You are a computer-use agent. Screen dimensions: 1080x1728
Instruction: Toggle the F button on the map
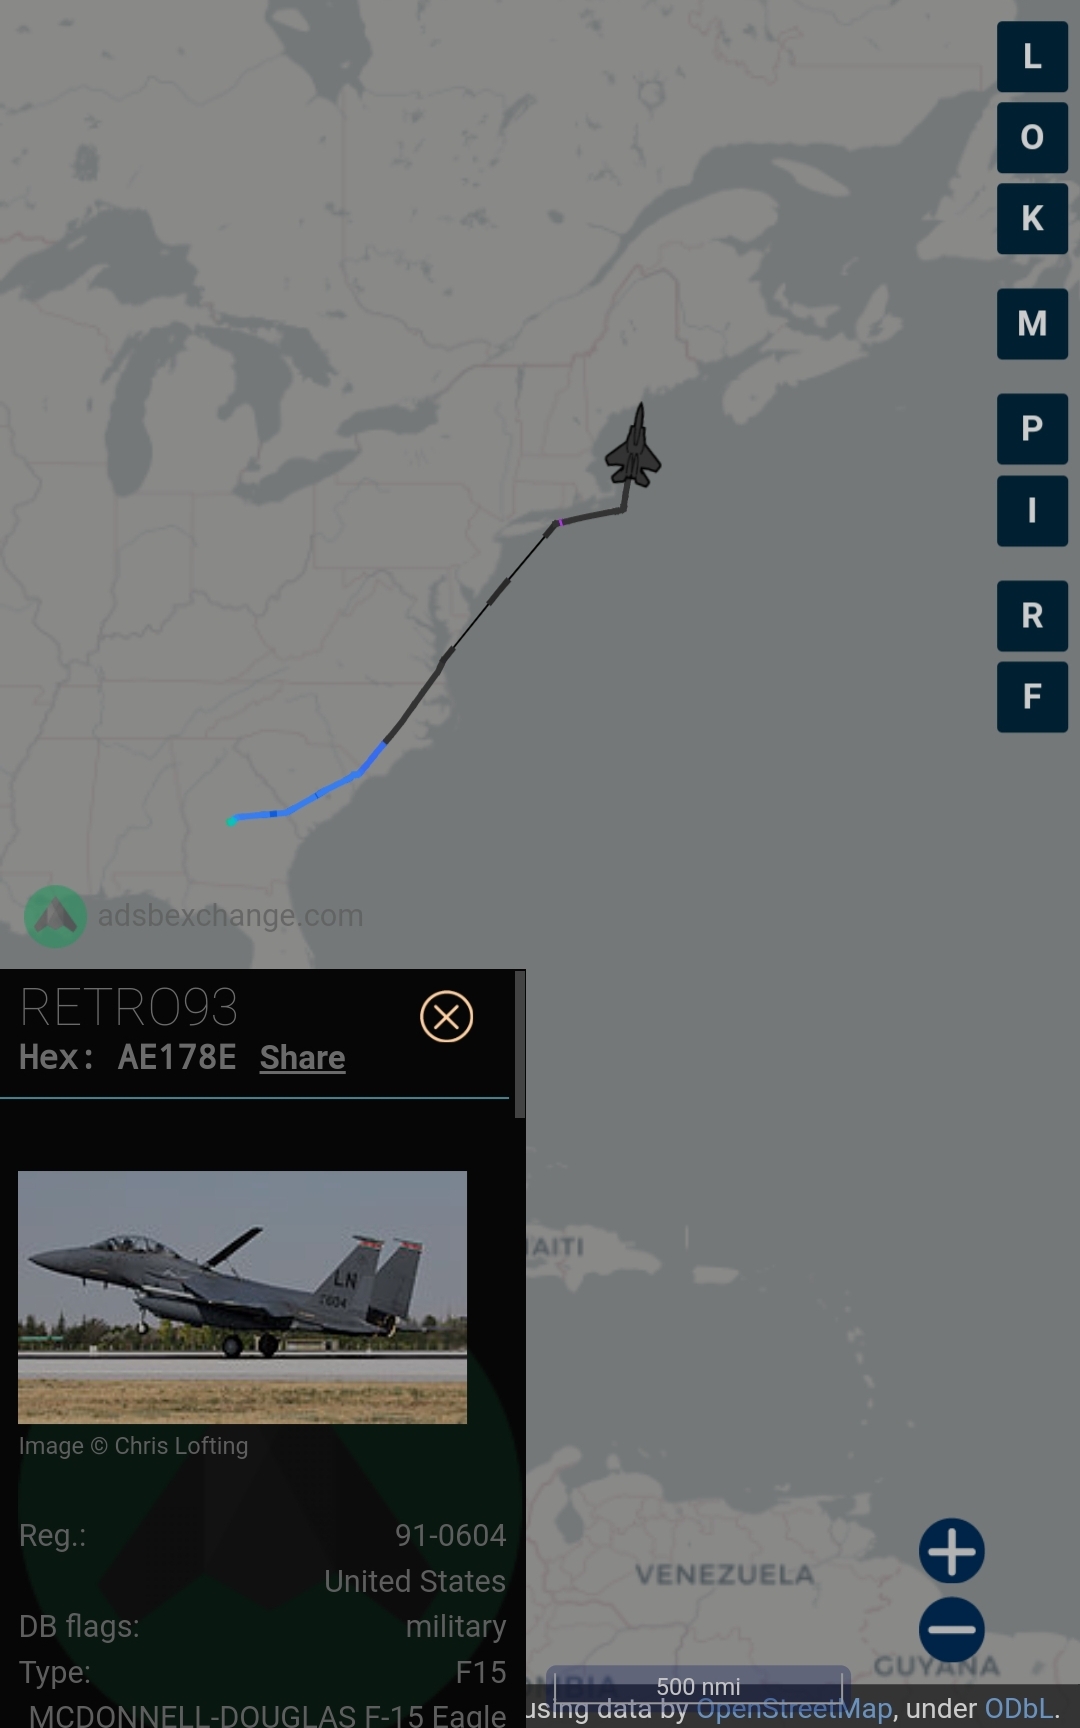point(1032,697)
